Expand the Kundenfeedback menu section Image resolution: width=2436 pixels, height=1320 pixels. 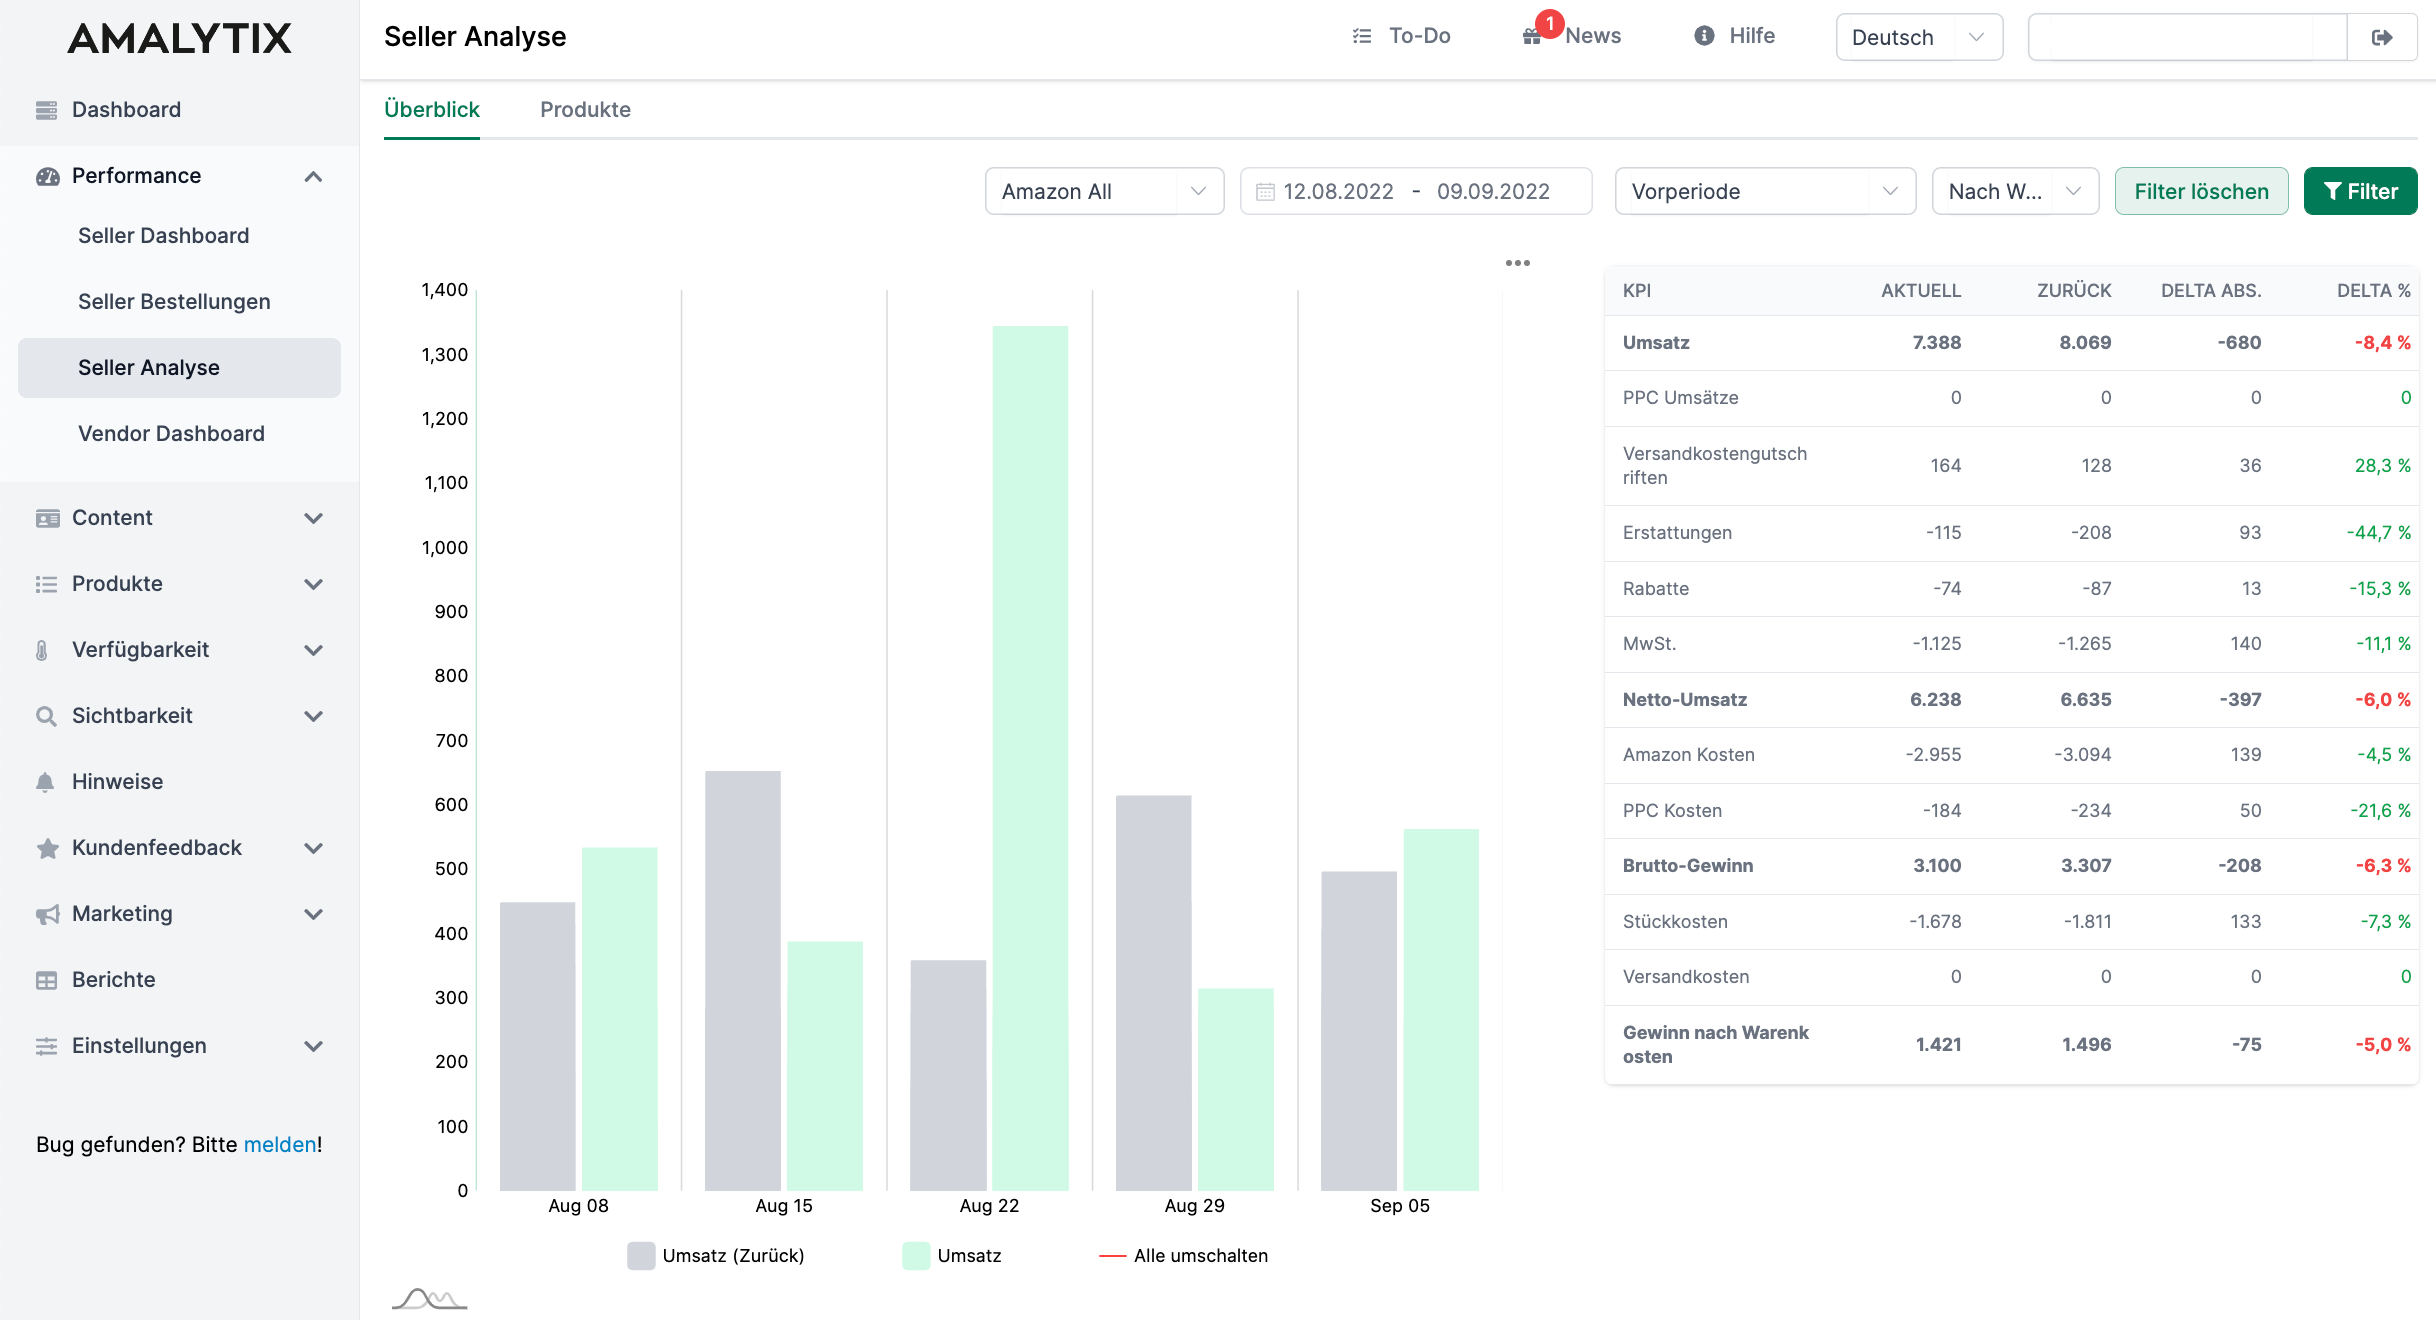pos(313,848)
